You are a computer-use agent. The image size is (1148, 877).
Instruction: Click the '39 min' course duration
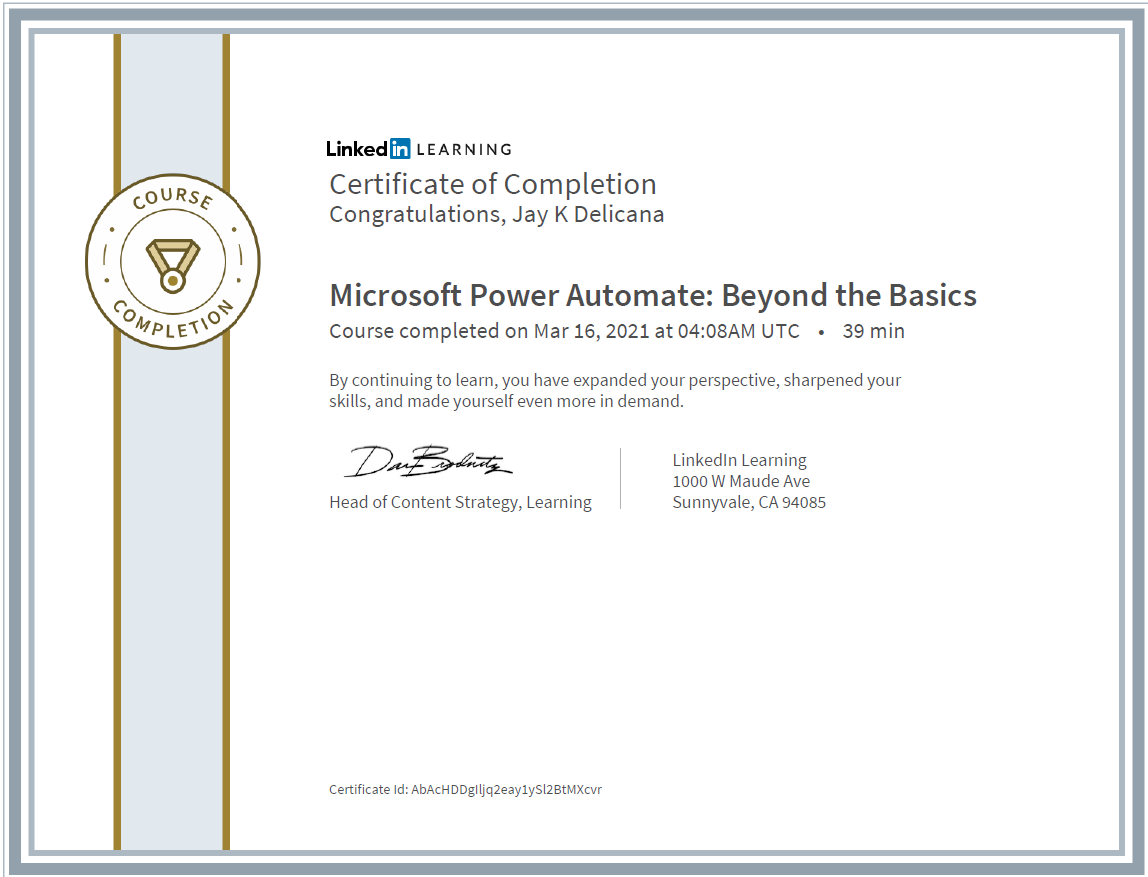[x=873, y=331]
